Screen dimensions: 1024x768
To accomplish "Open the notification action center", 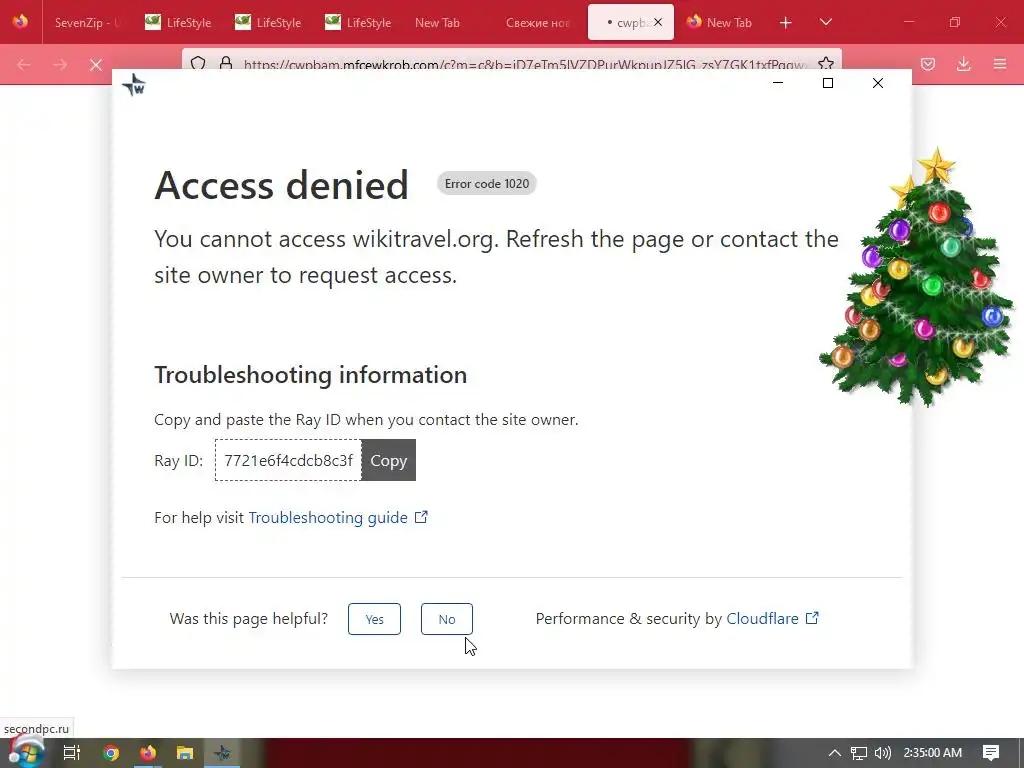I will coord(991,753).
